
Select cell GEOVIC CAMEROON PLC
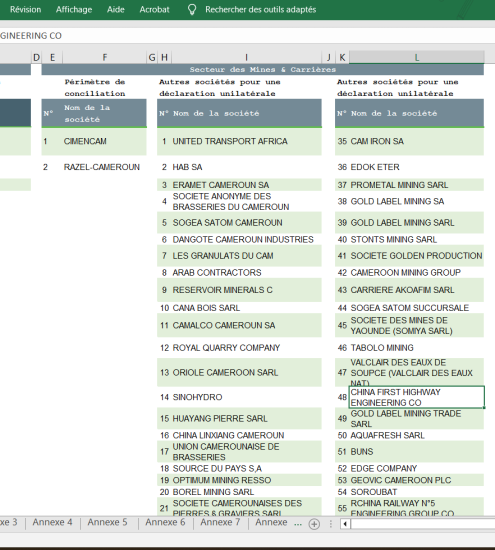(x=417, y=480)
